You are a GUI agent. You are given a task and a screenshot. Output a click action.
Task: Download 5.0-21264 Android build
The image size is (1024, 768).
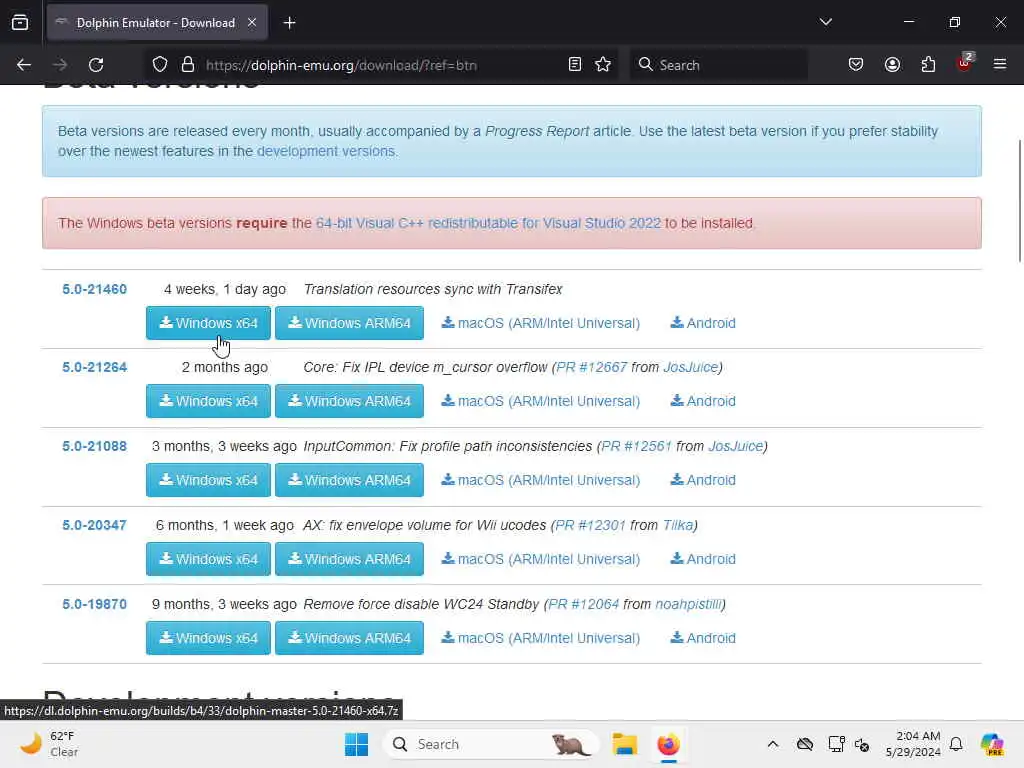[x=703, y=401]
